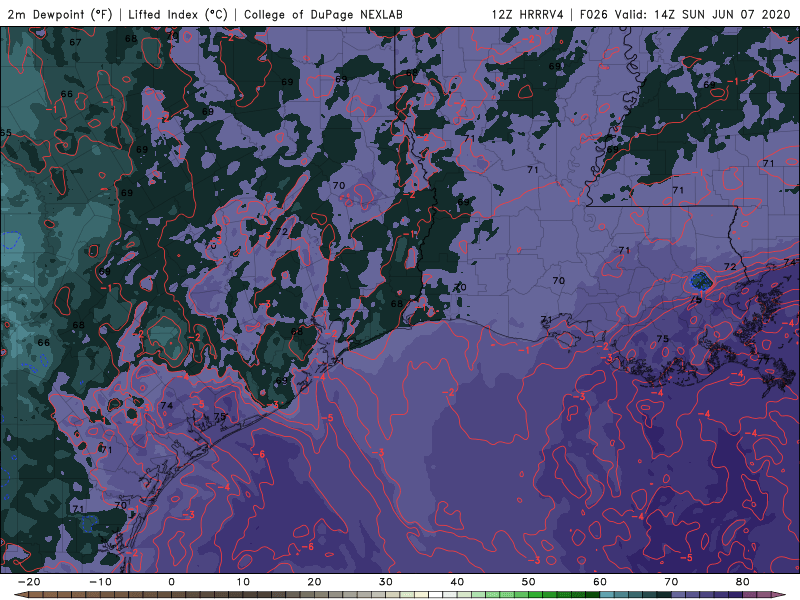Click the '65' dewpoint value at the map's left edge

point(6,133)
